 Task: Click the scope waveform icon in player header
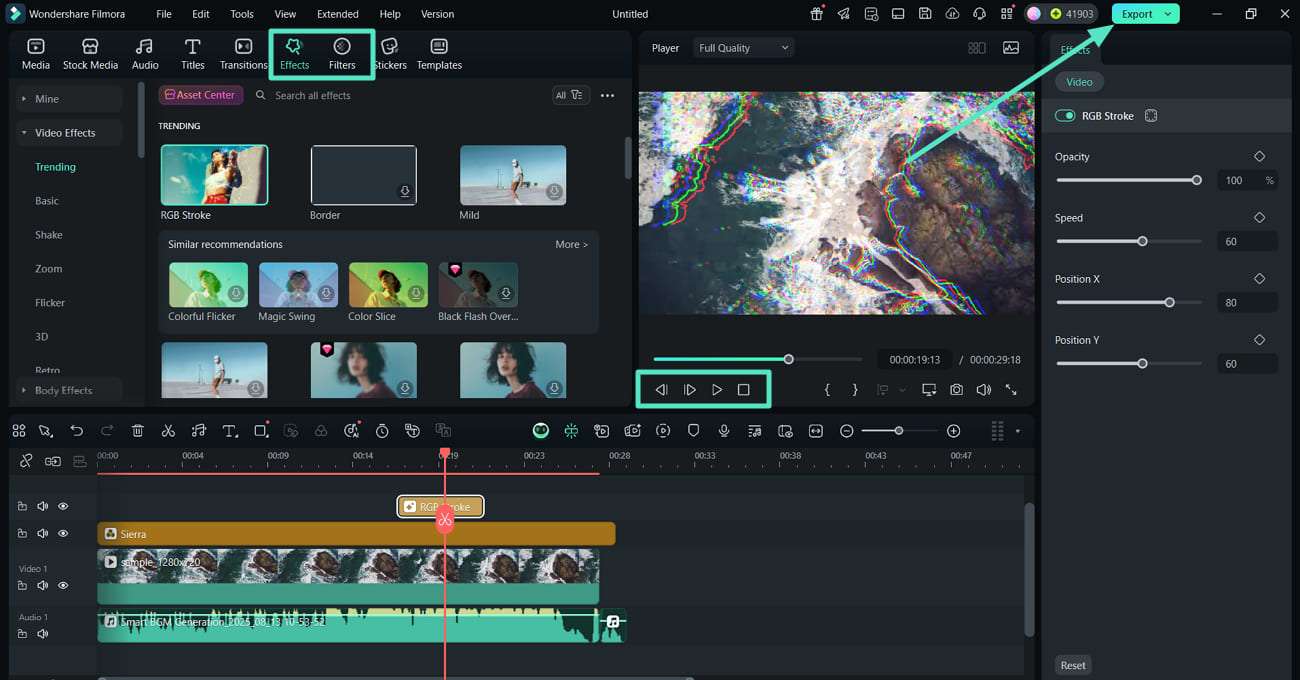(x=1011, y=48)
